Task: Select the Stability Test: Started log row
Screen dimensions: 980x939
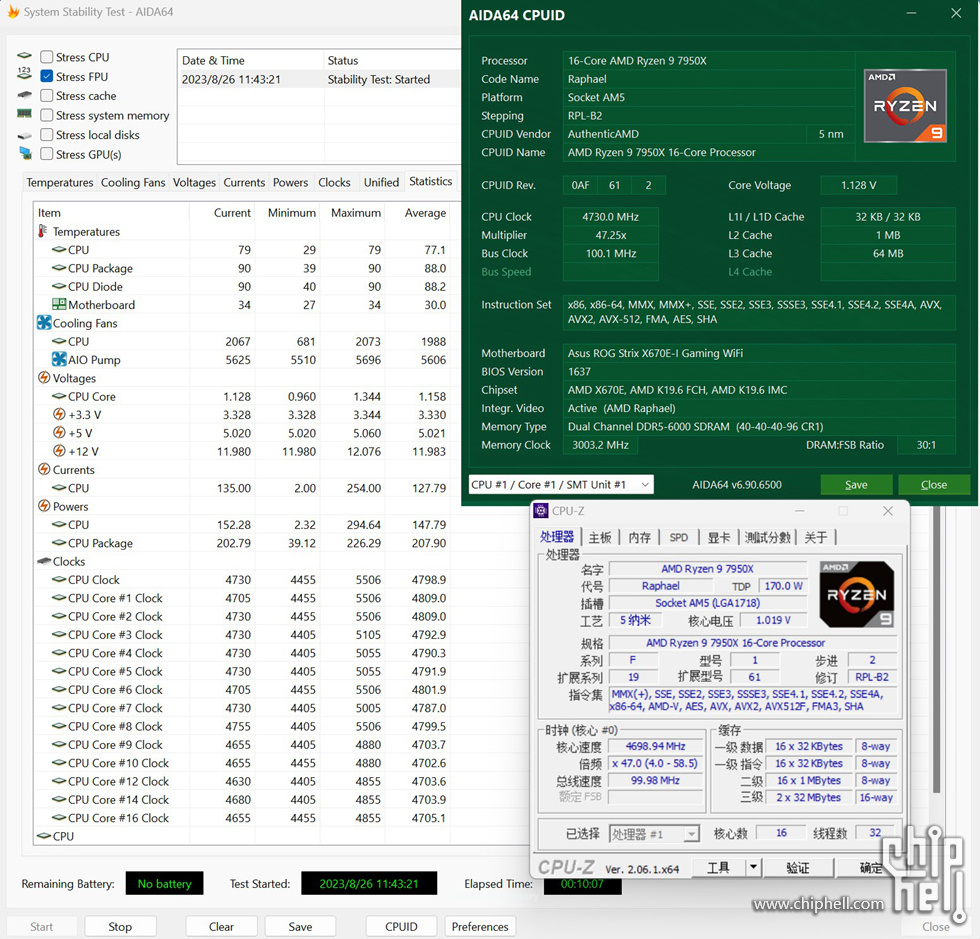Action: pos(319,79)
